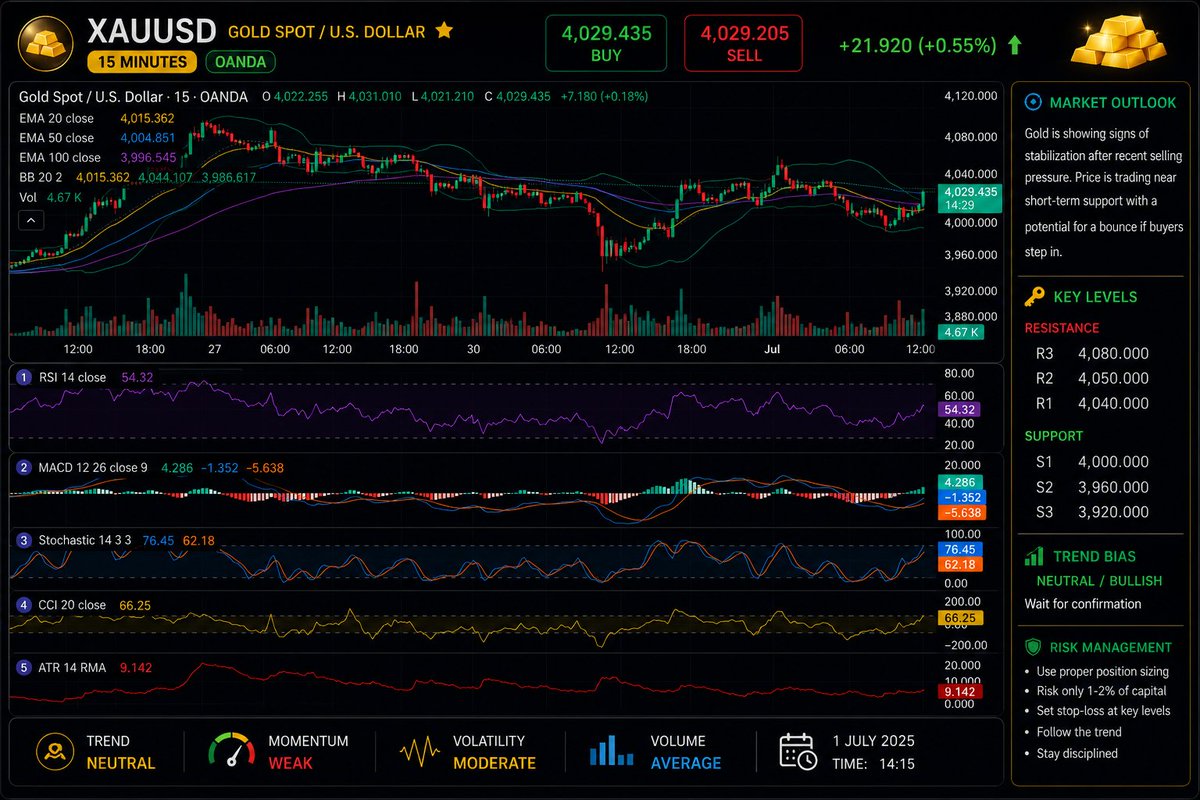Click the Risk Management shield icon
This screenshot has height=800, width=1200.
(x=1034, y=647)
